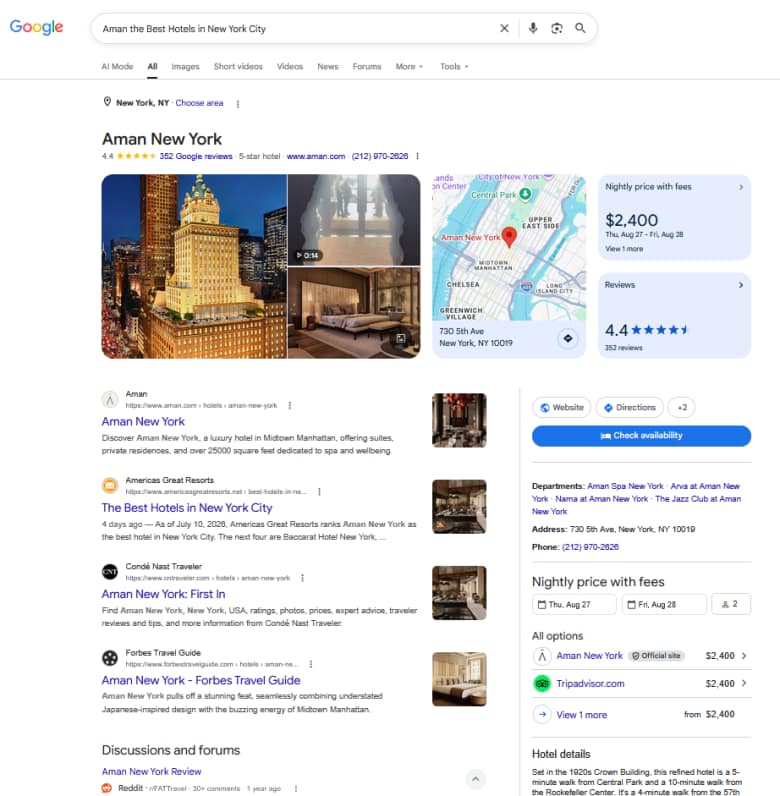
Task: Click the Reddit icon under discussions
Action: [x=107, y=788]
